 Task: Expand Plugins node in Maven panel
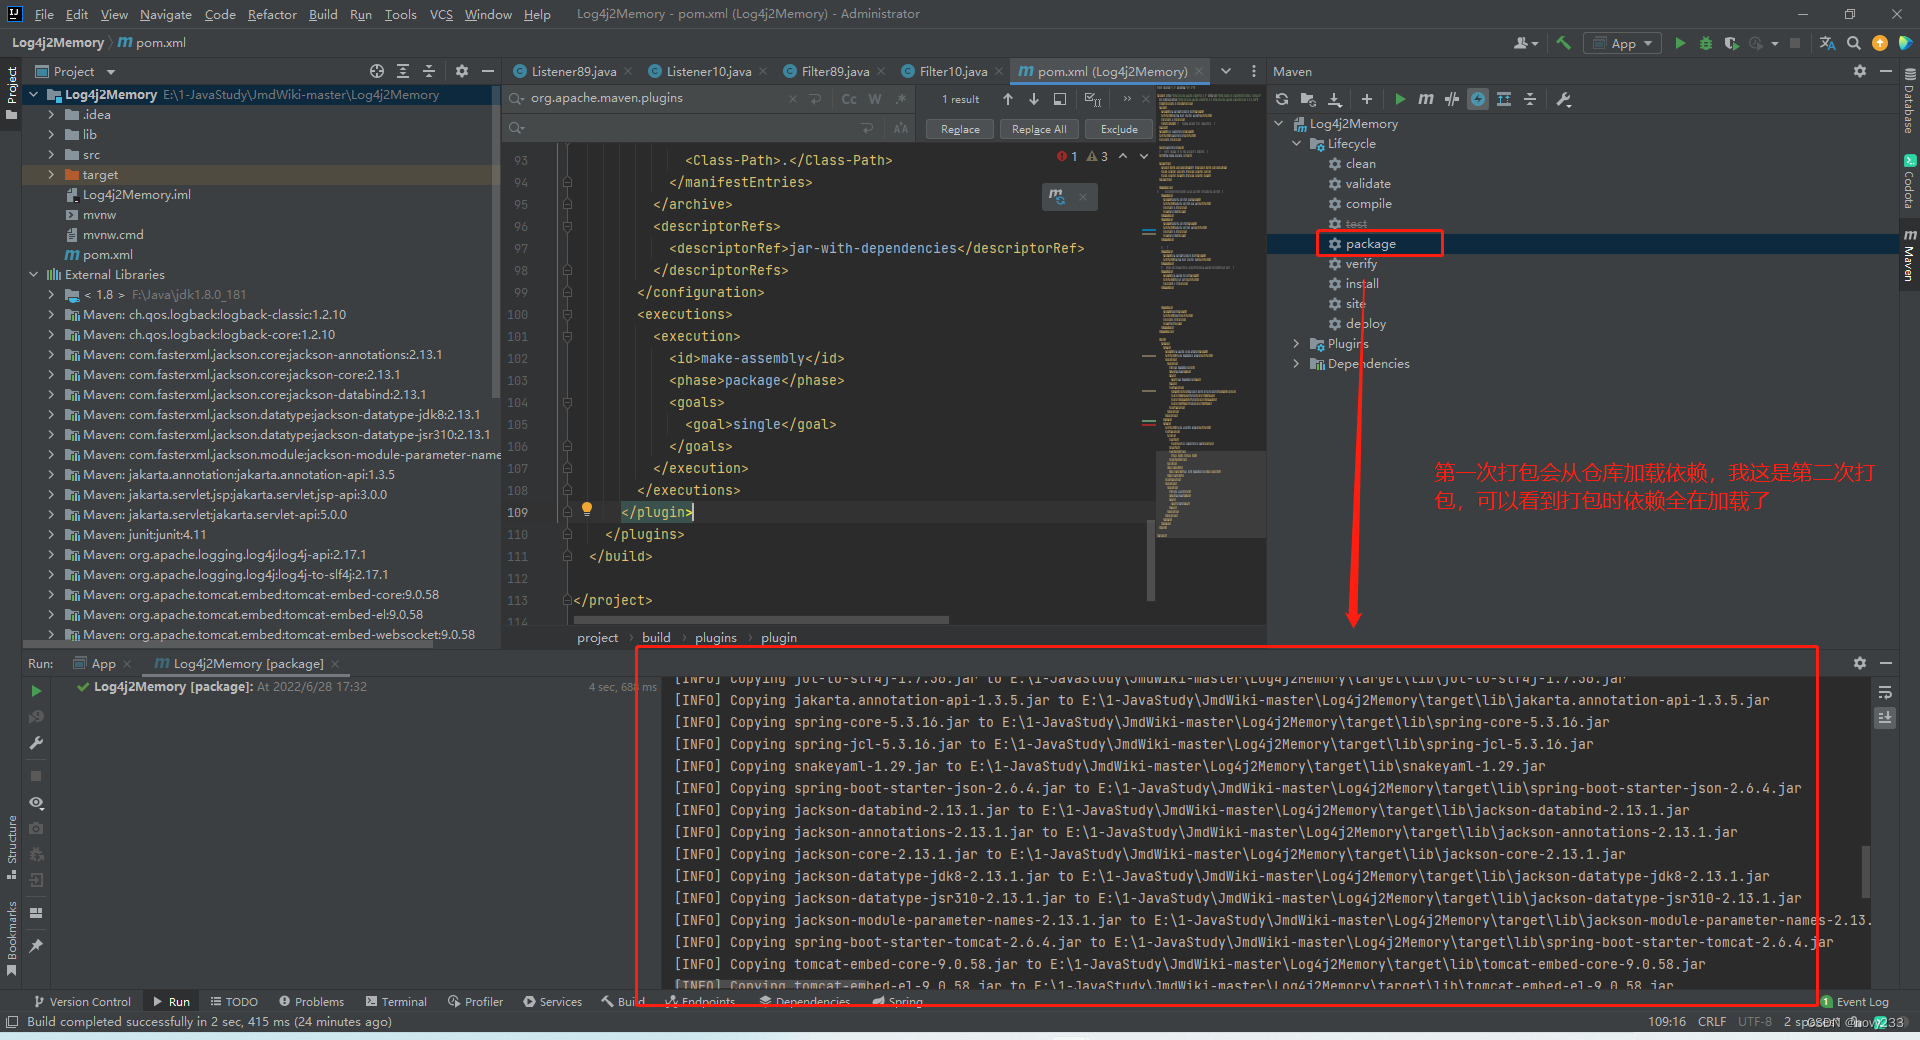[x=1297, y=344]
